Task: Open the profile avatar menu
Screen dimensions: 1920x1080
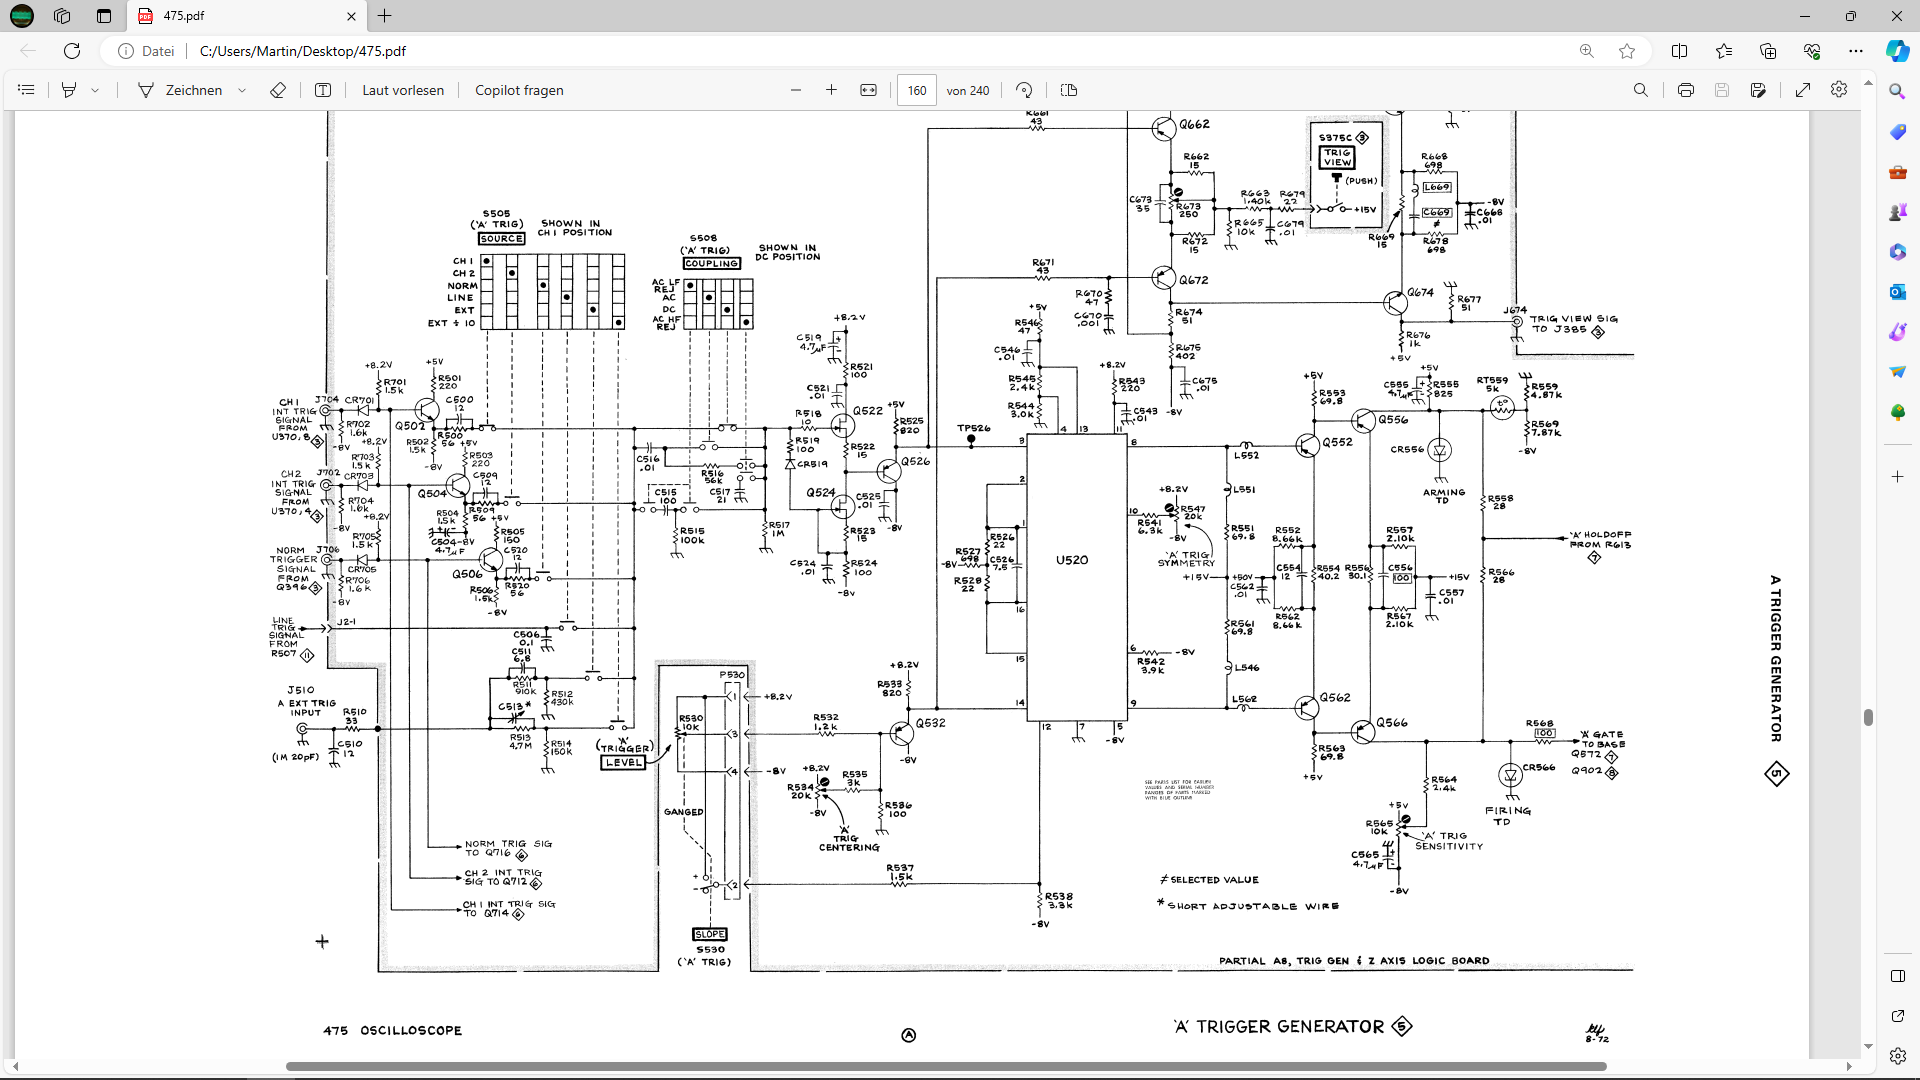Action: [x=22, y=16]
